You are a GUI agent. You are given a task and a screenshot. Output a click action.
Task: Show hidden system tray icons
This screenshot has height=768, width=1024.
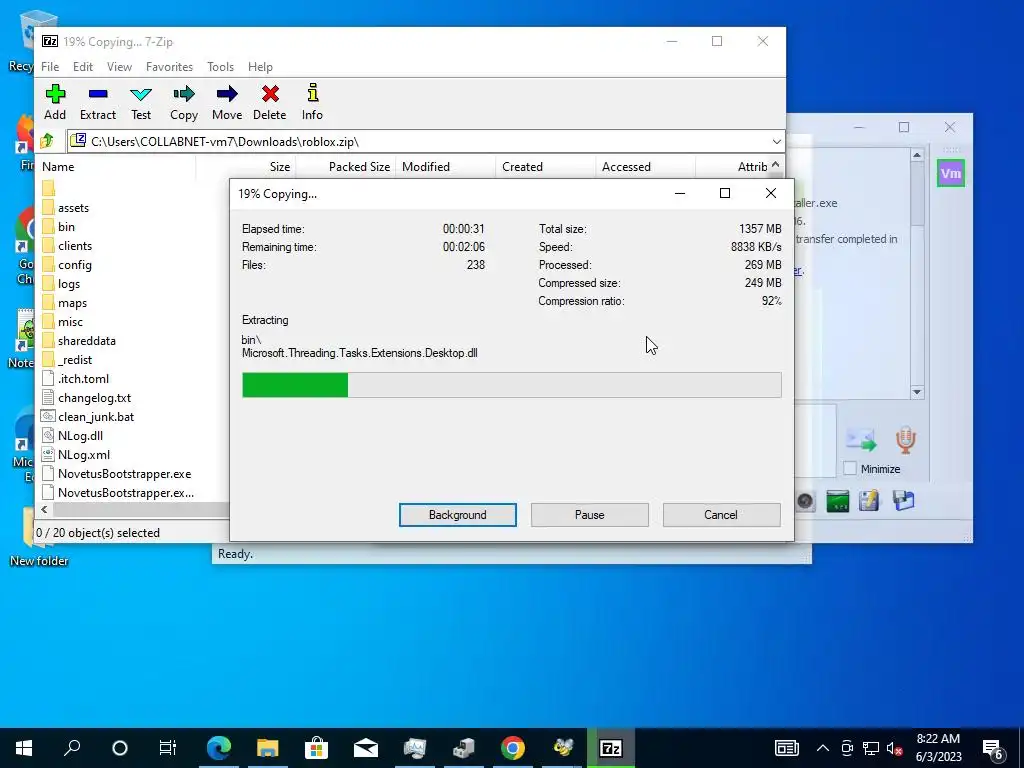click(823, 748)
